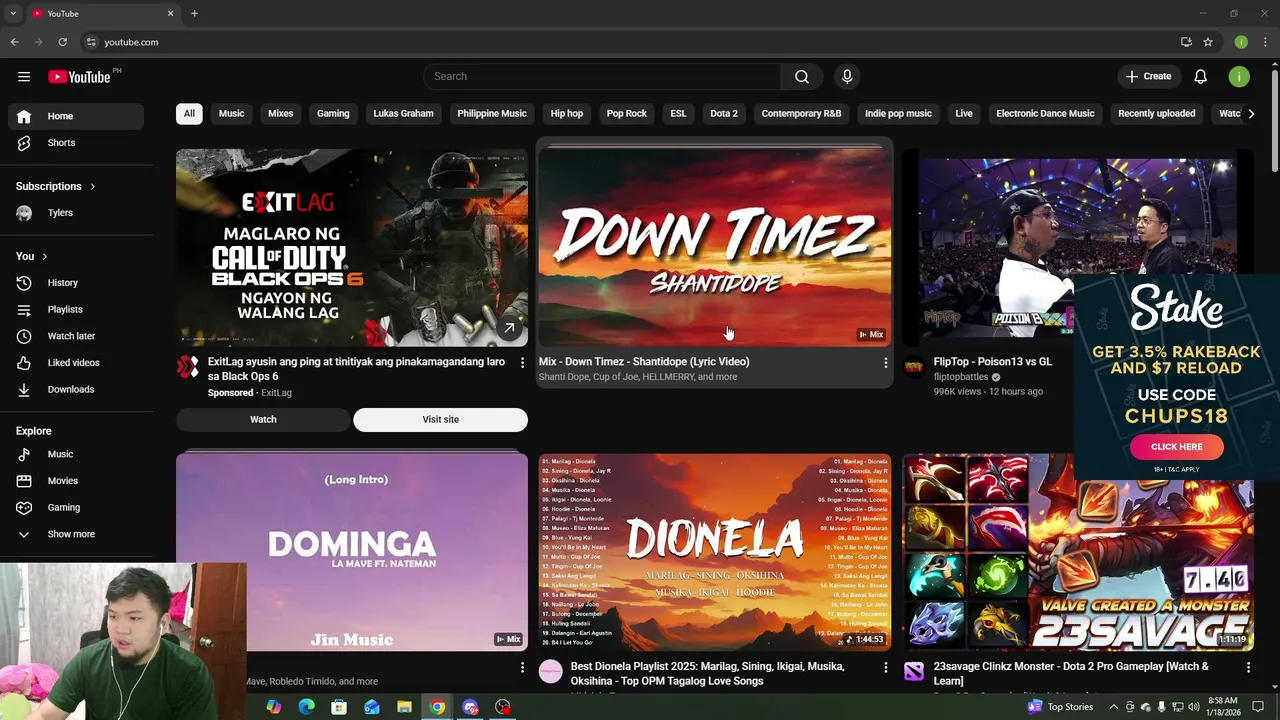1280x720 pixels.
Task: Show more filter chips with arrow
Action: point(1251,113)
